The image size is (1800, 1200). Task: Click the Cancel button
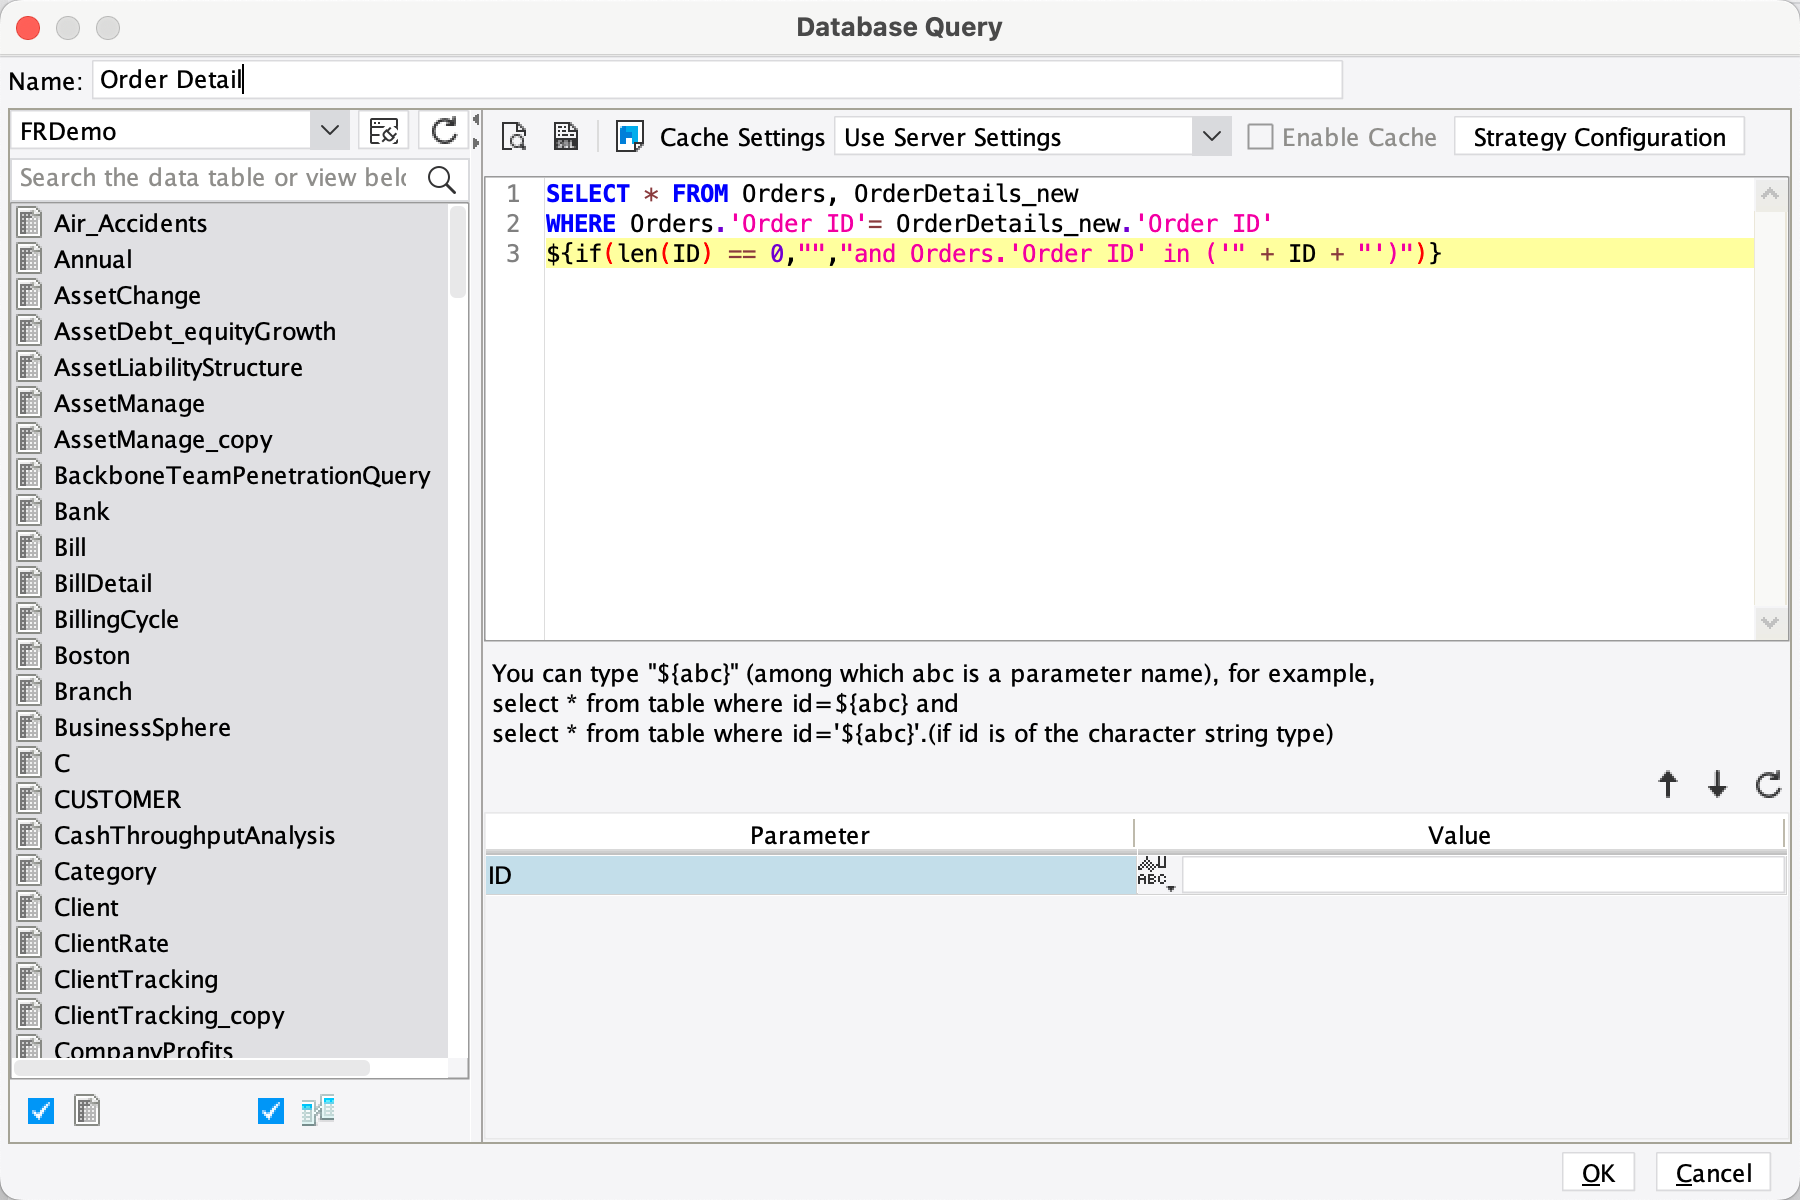[1713, 1173]
